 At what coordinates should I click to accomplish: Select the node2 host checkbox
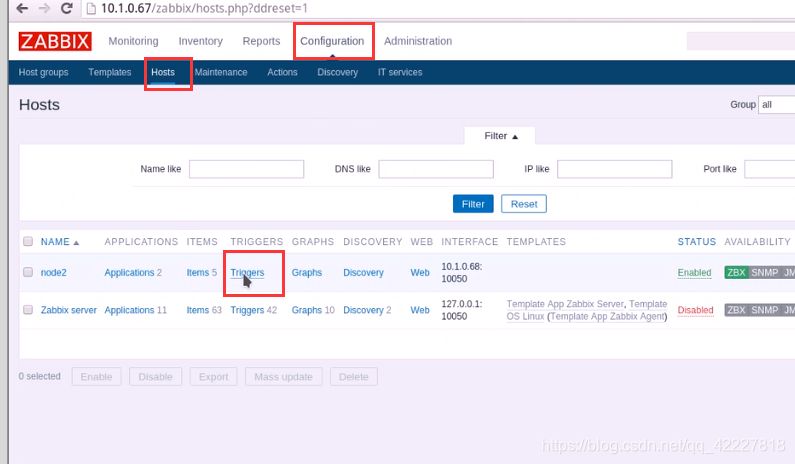point(28,272)
